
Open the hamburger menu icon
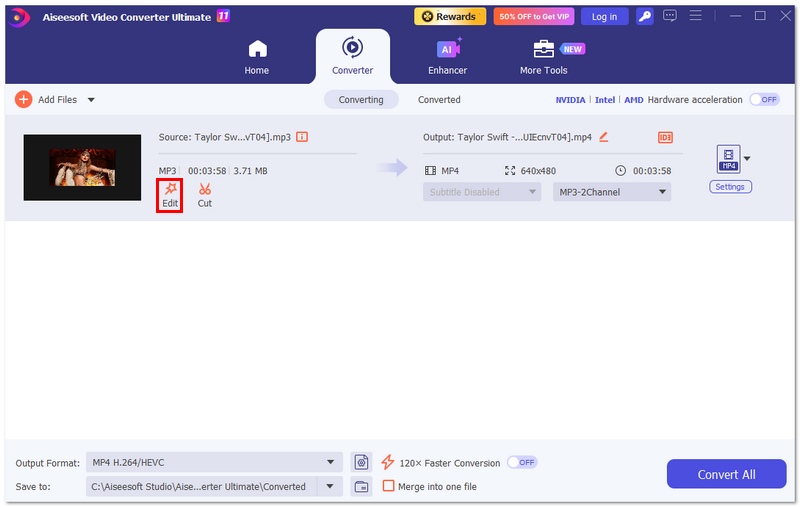695,16
